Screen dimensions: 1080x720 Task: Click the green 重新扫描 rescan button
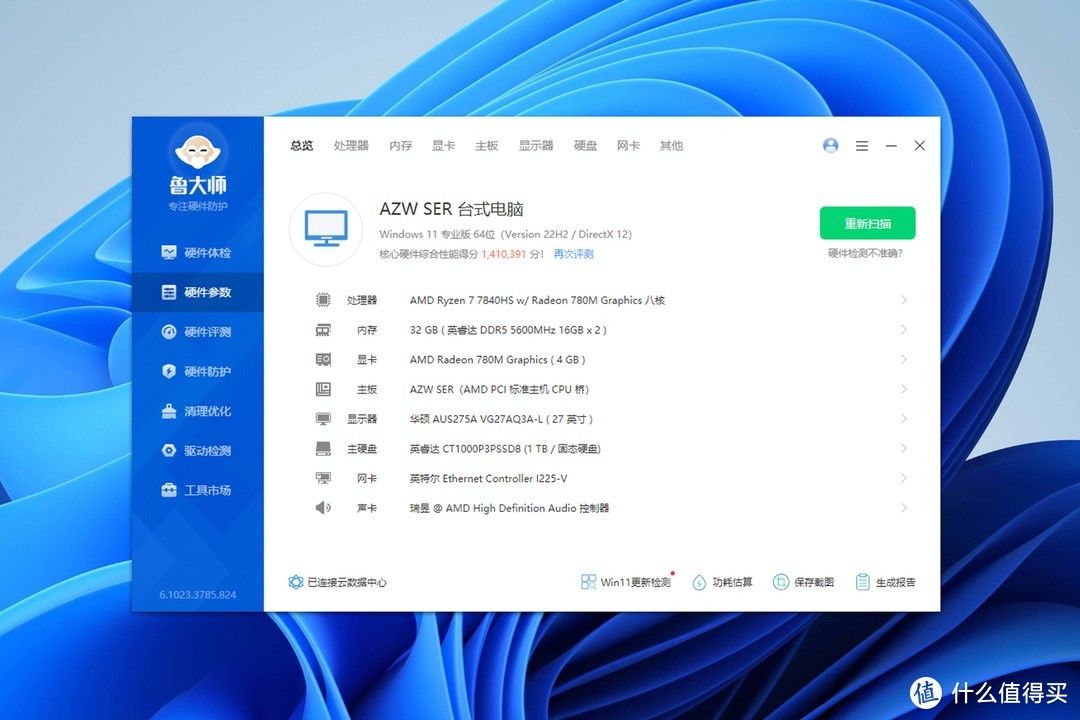[x=867, y=223]
